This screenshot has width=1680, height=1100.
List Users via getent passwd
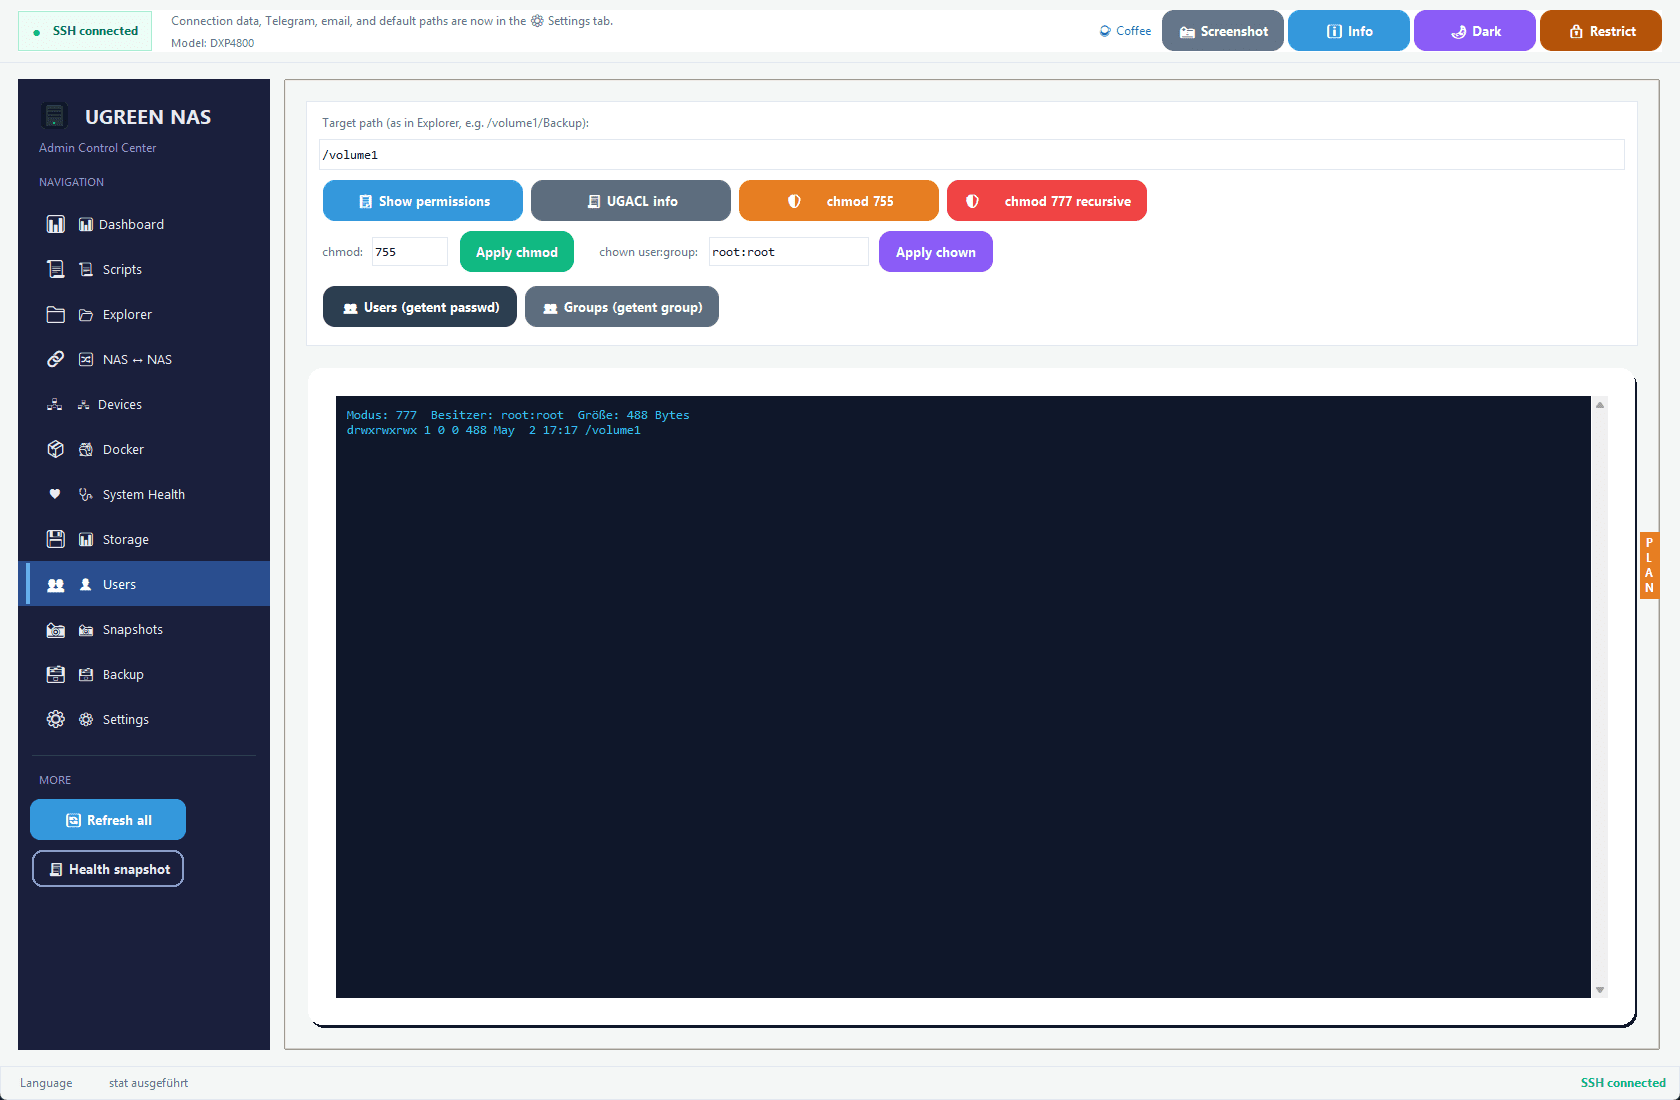pos(420,307)
